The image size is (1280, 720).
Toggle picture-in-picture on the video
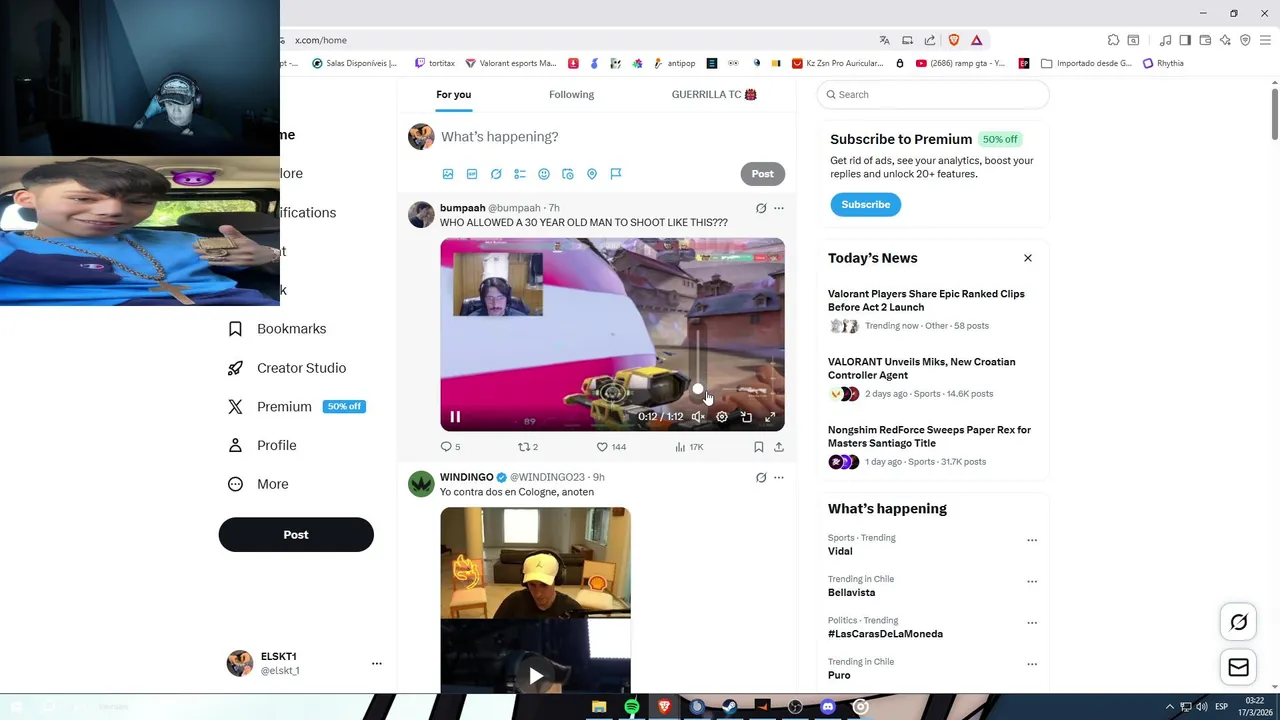point(746,417)
